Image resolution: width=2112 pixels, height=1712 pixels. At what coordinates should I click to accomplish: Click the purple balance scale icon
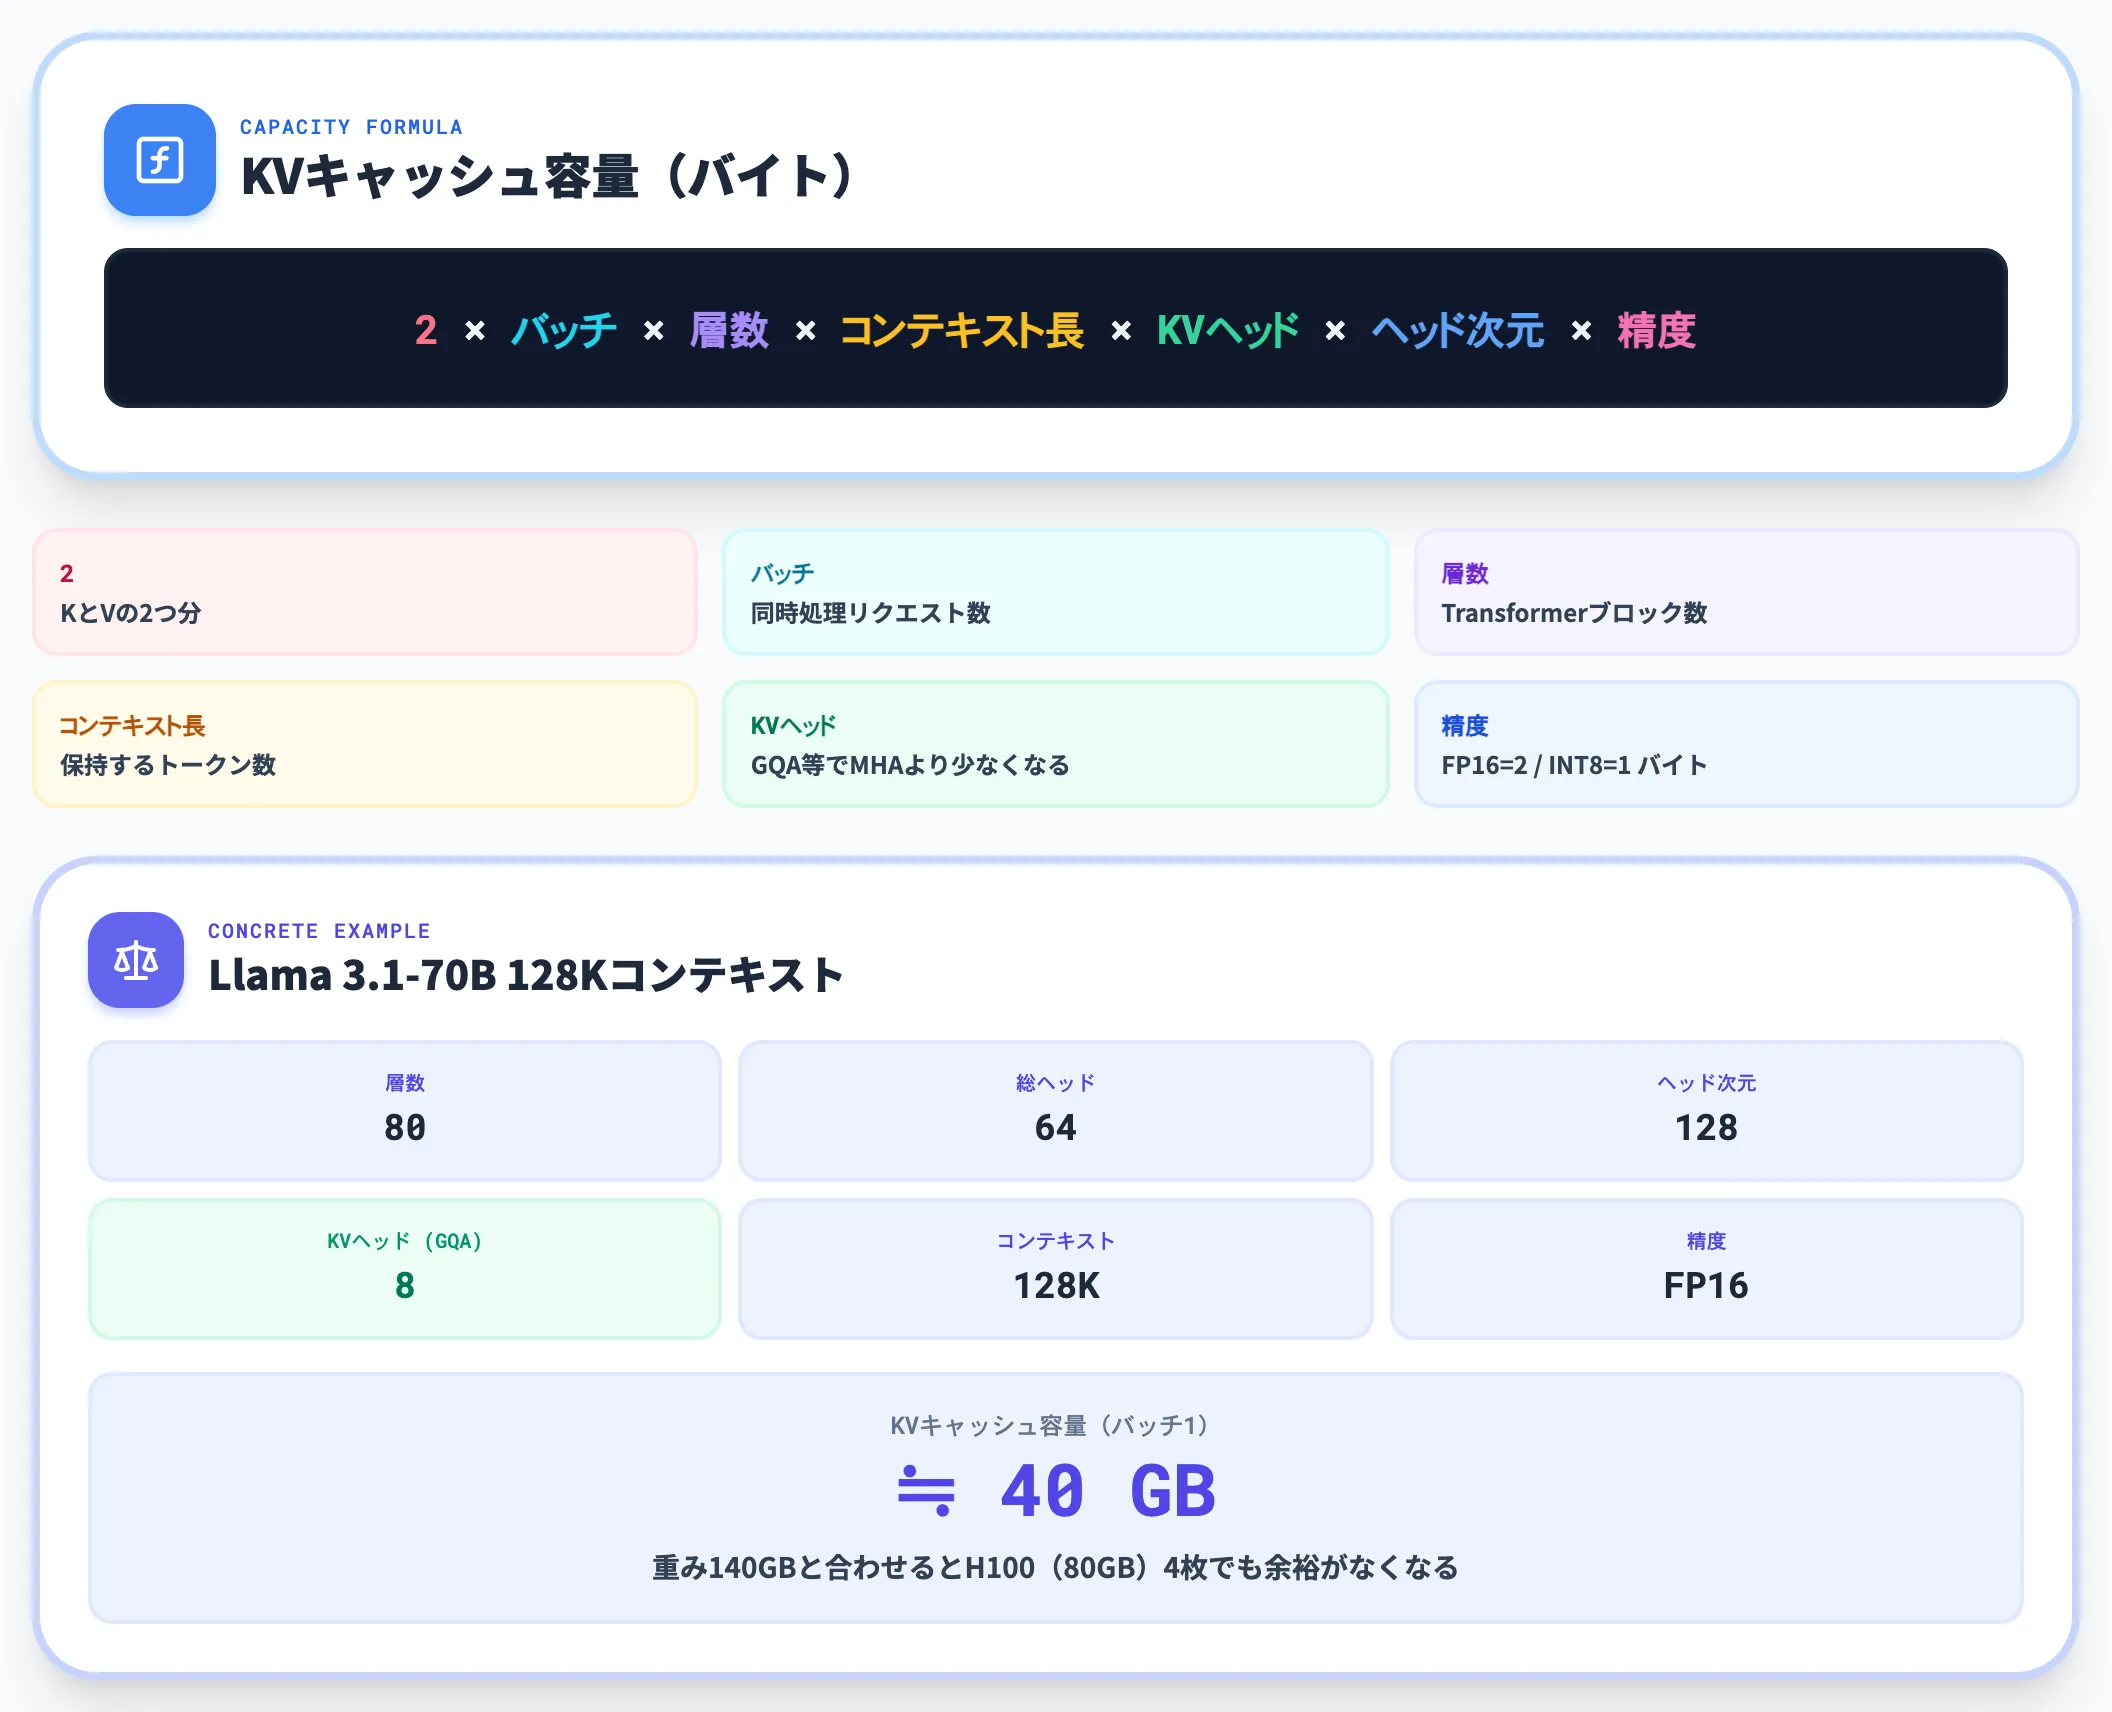point(136,960)
